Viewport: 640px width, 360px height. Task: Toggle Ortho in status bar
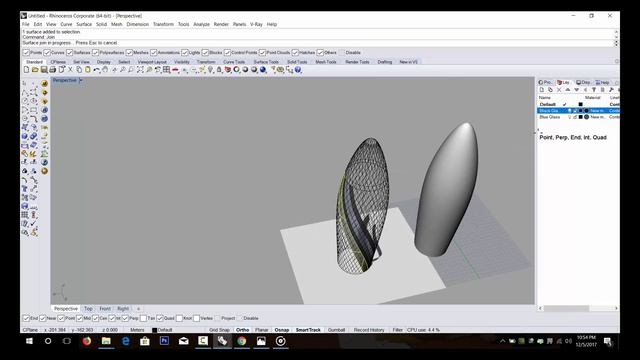point(242,330)
